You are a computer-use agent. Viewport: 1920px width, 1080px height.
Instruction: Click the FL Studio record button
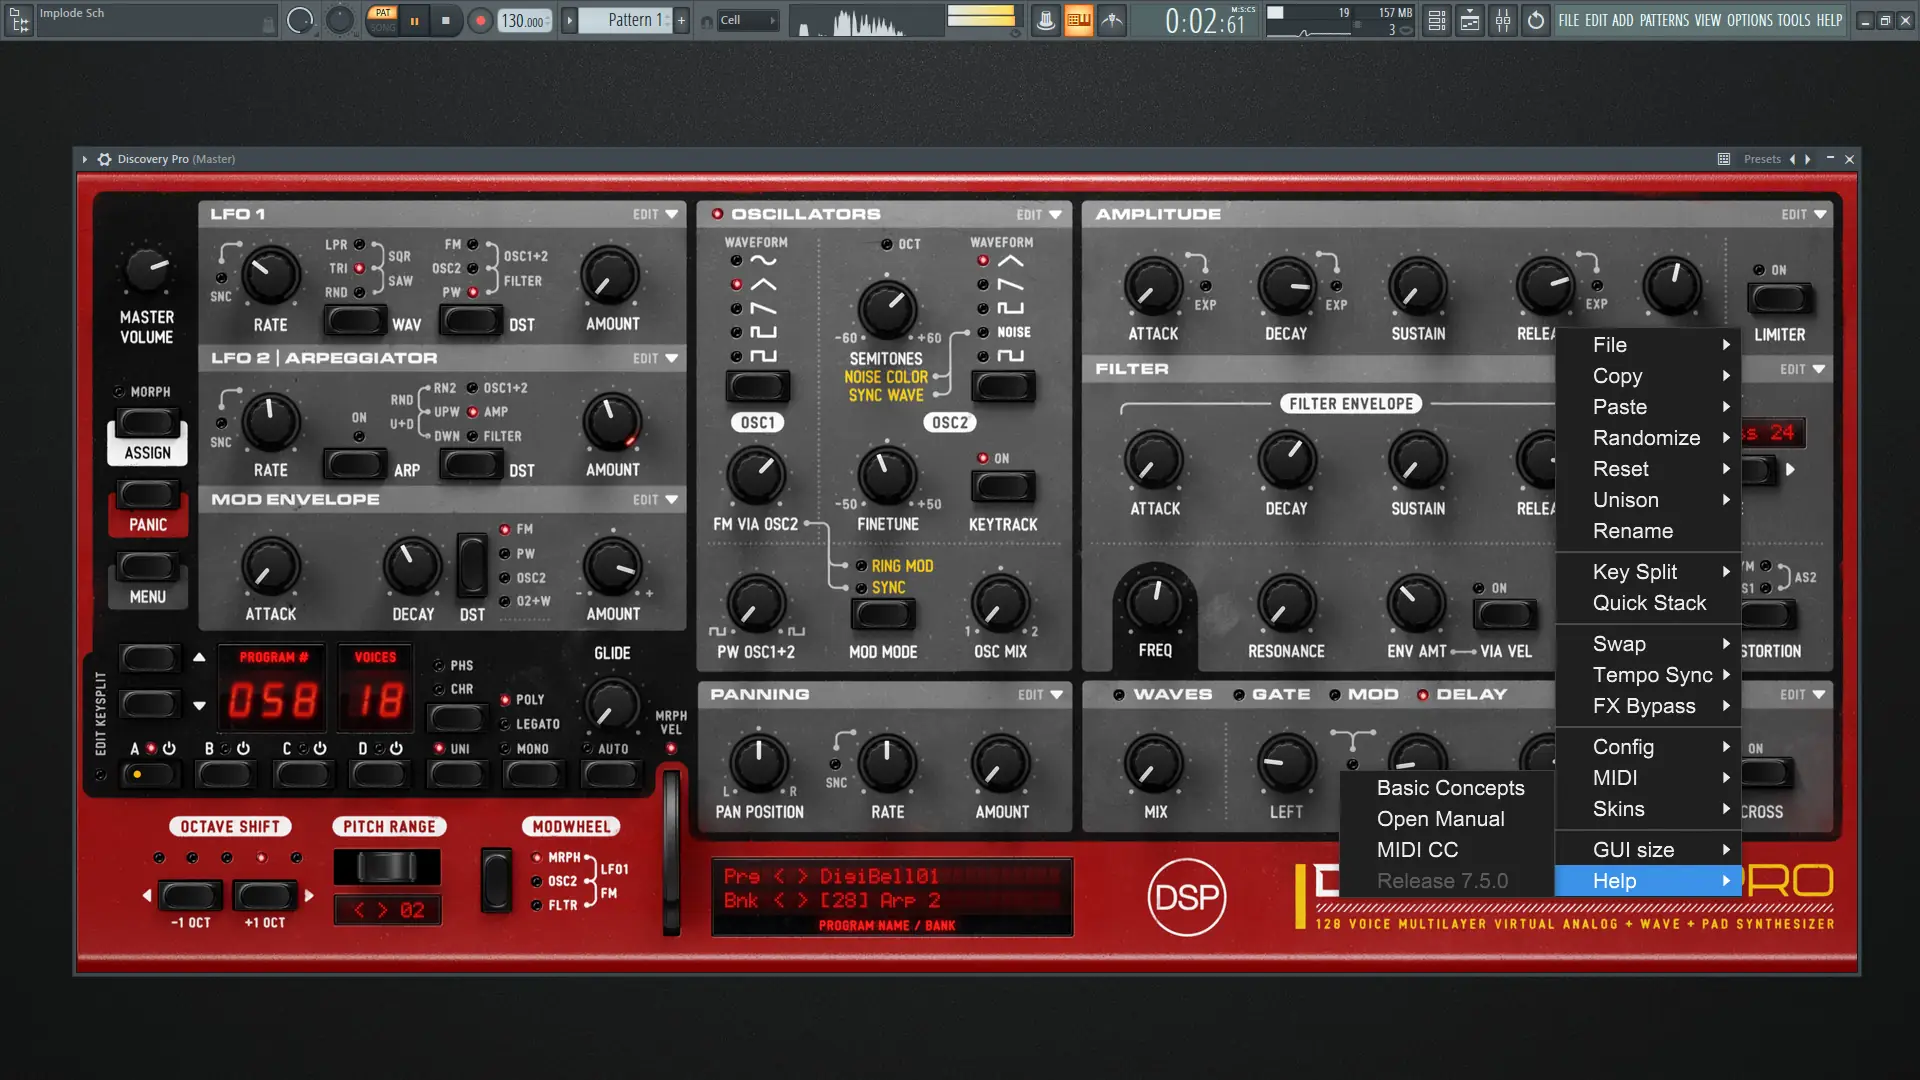click(x=480, y=20)
